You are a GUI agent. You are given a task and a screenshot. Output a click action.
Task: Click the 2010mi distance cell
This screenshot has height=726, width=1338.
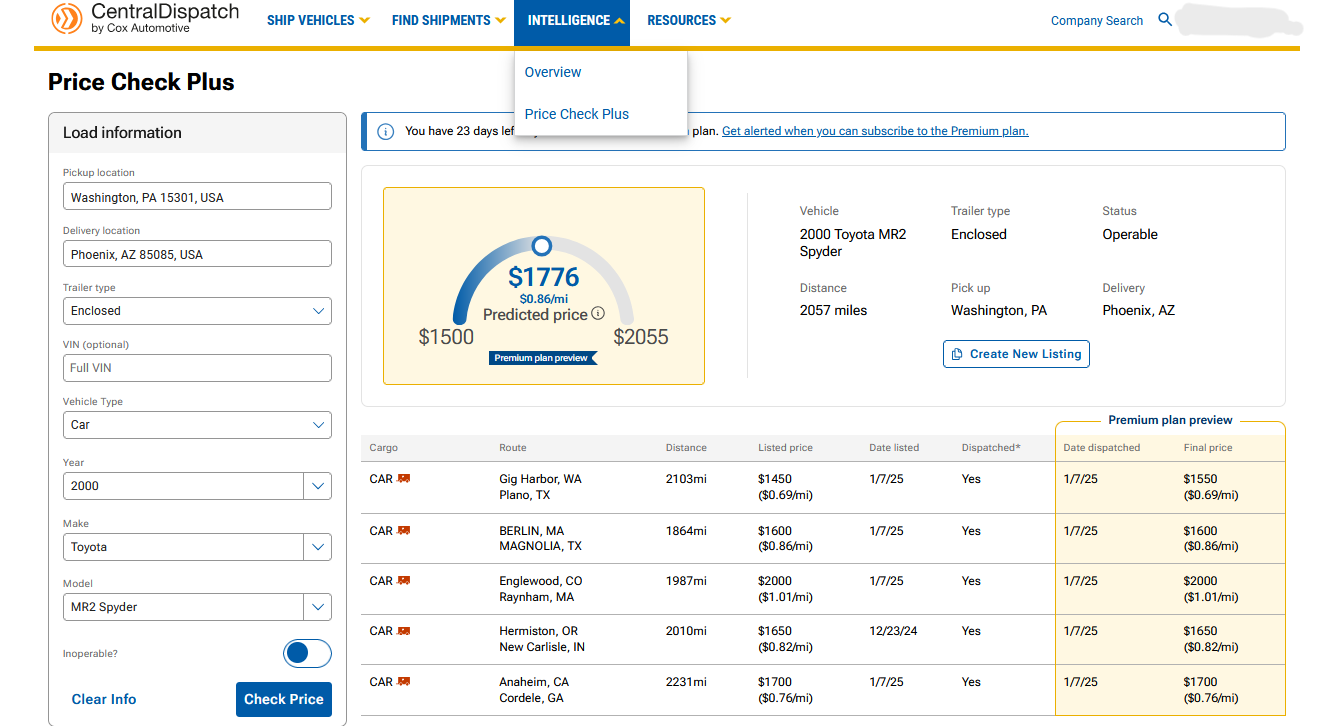[x=686, y=631]
